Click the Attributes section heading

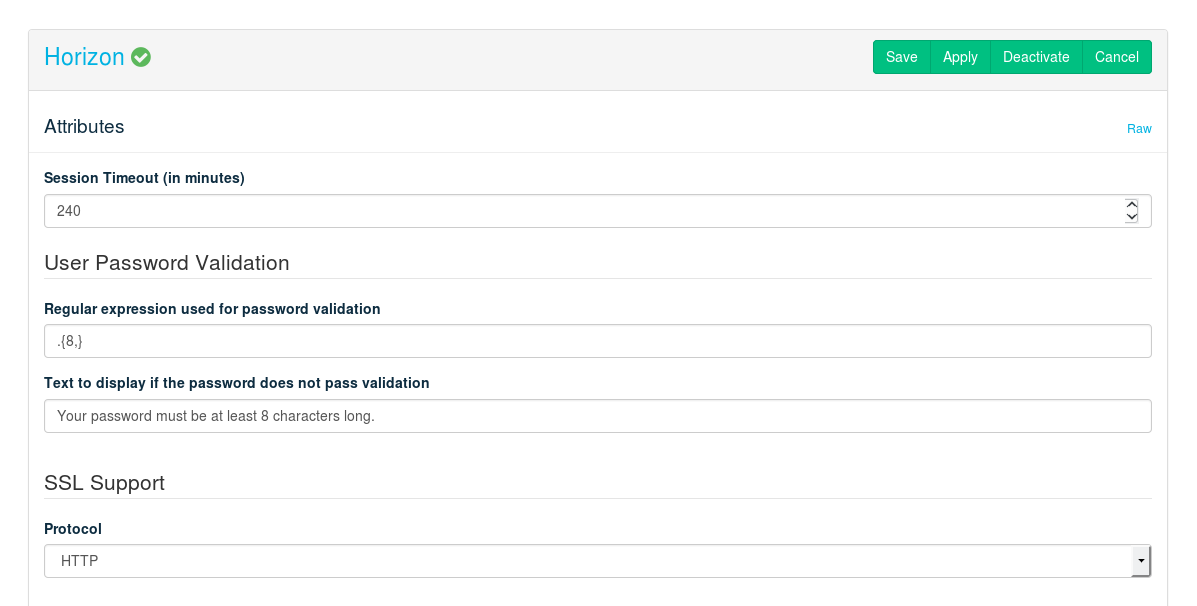[84, 127]
